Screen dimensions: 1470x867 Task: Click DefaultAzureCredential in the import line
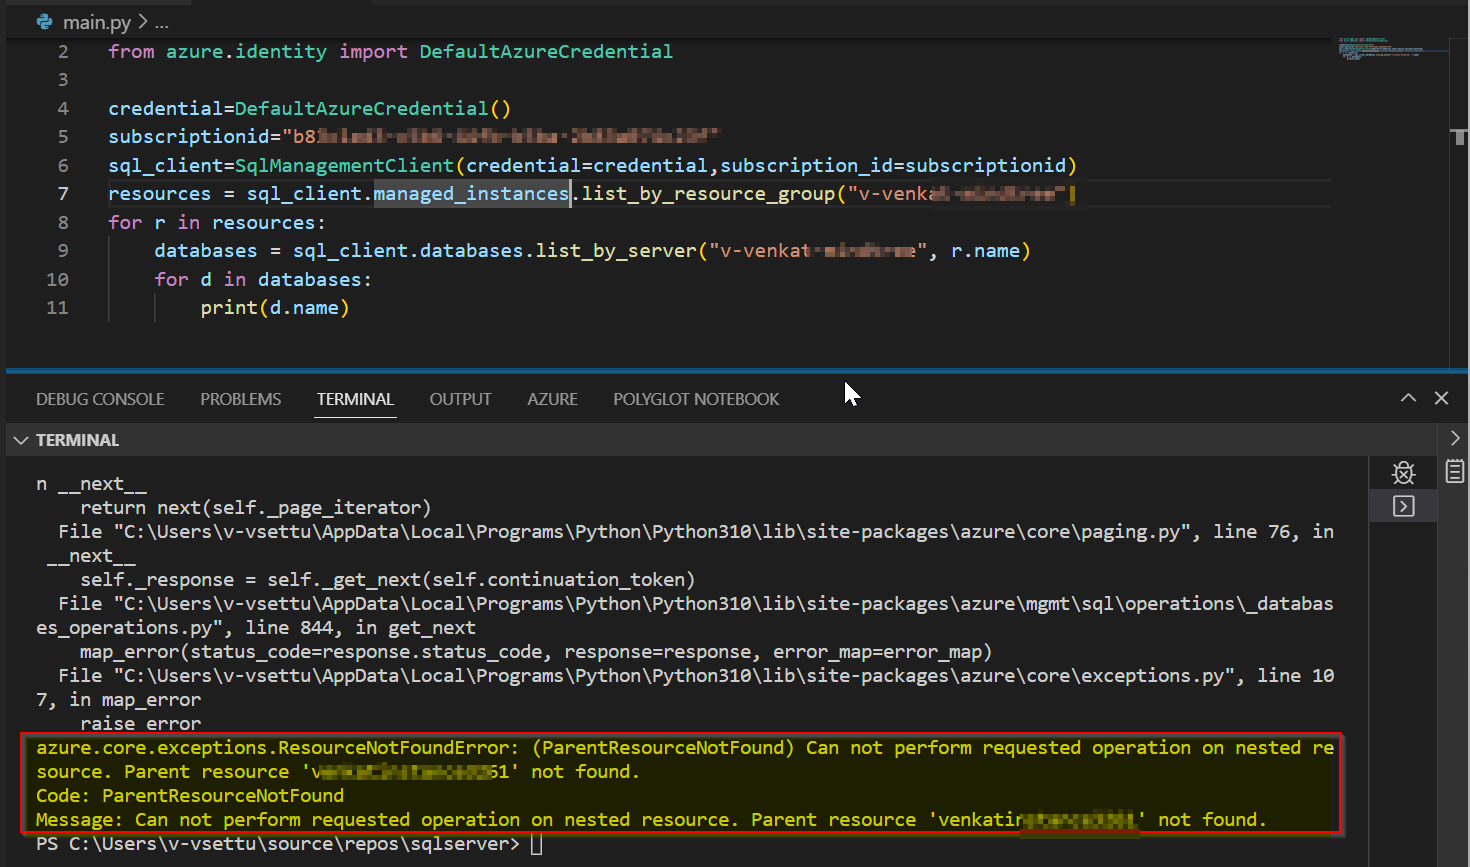[546, 52]
